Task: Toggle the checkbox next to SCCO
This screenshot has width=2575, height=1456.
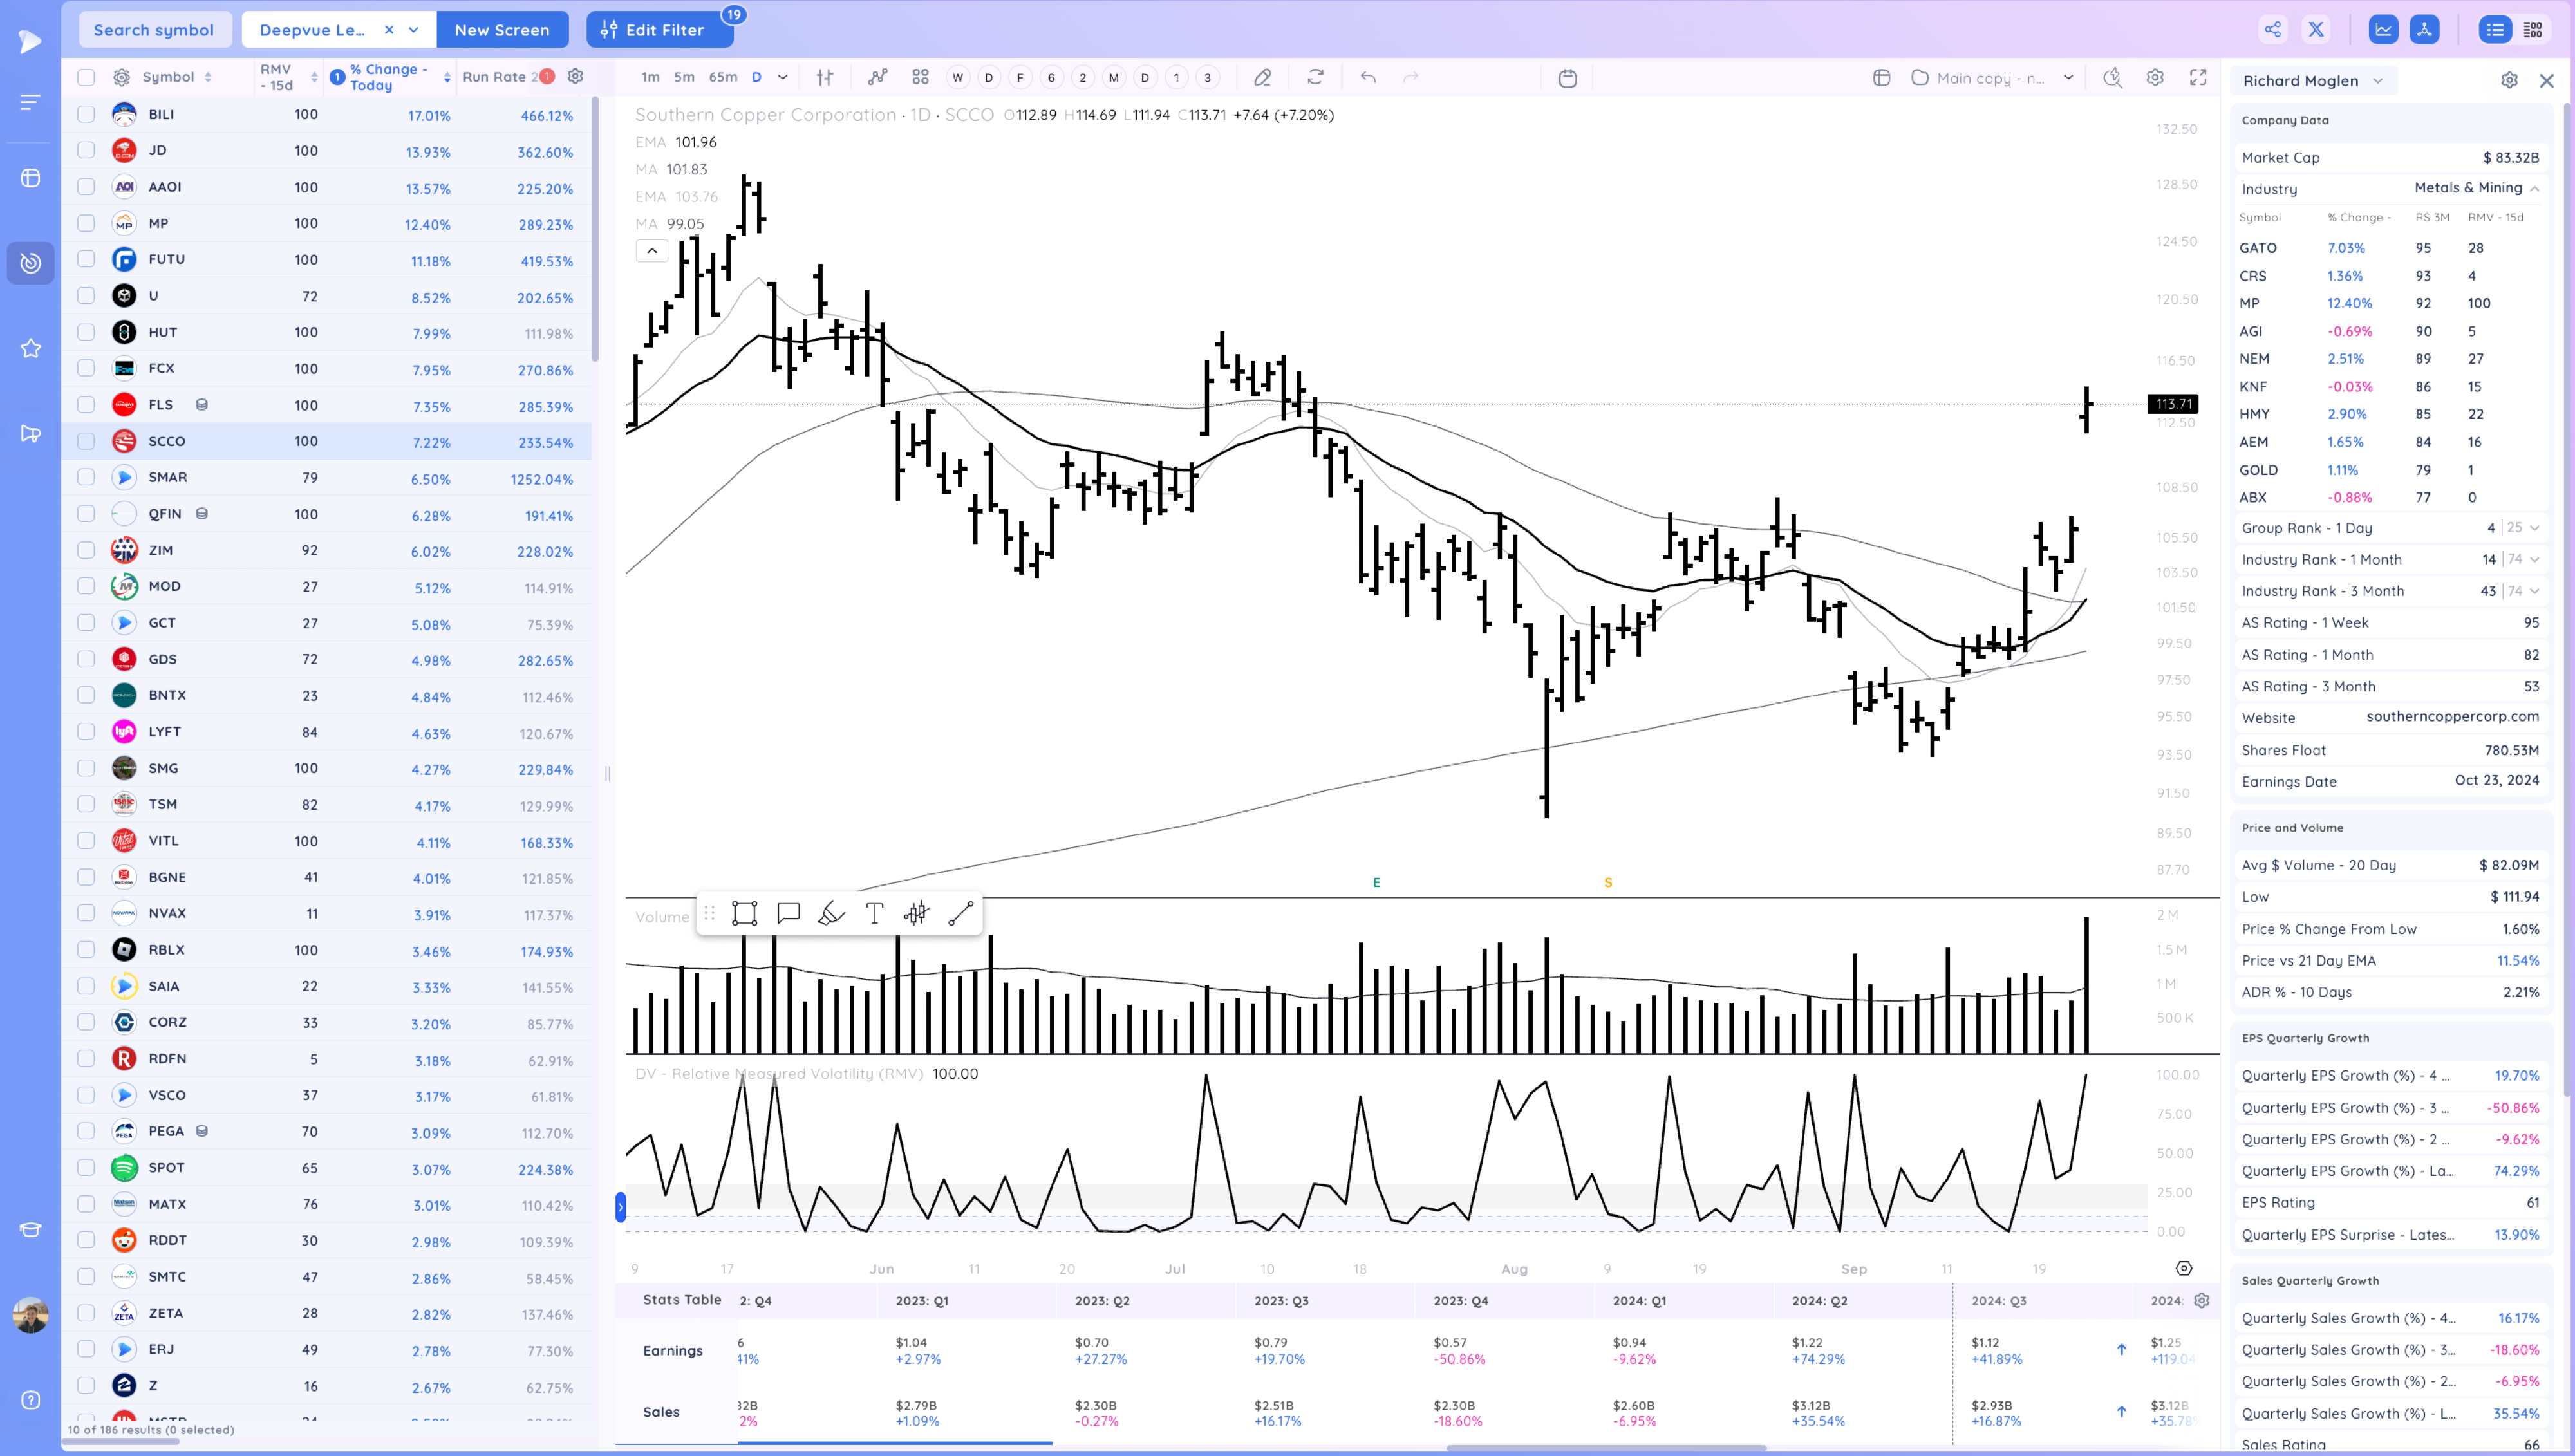Action: pos(86,441)
